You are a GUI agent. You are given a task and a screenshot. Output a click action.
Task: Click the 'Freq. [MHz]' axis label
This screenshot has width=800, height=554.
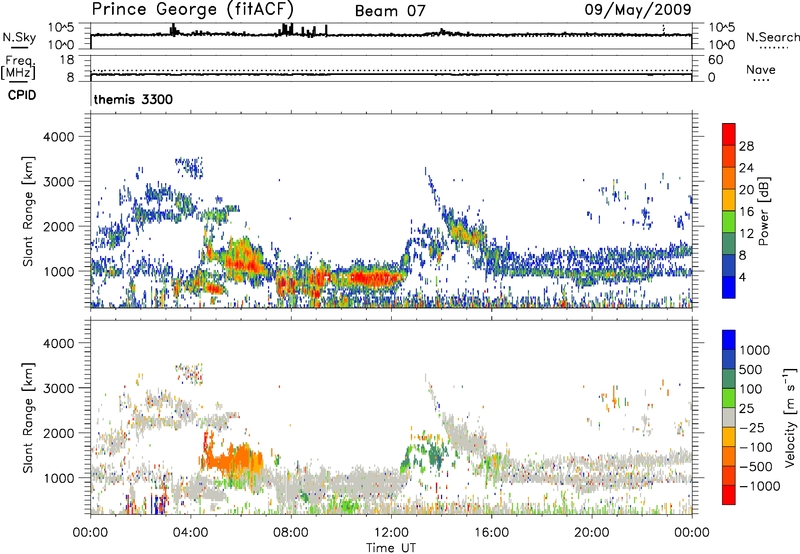coord(19,67)
